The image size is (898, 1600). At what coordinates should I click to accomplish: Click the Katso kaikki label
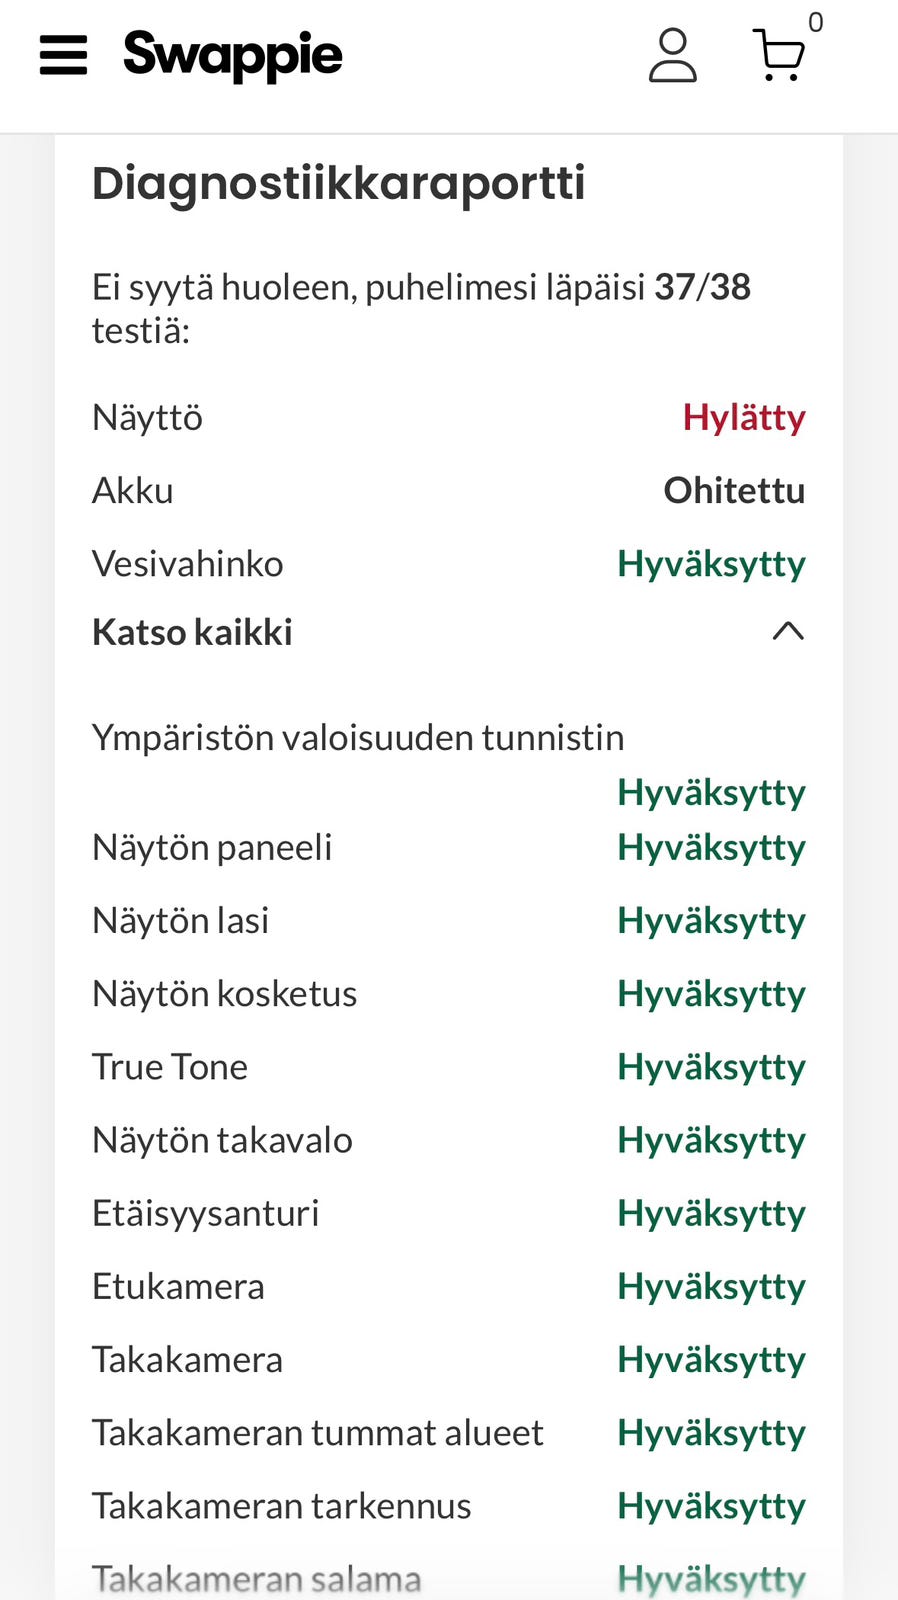(x=192, y=632)
